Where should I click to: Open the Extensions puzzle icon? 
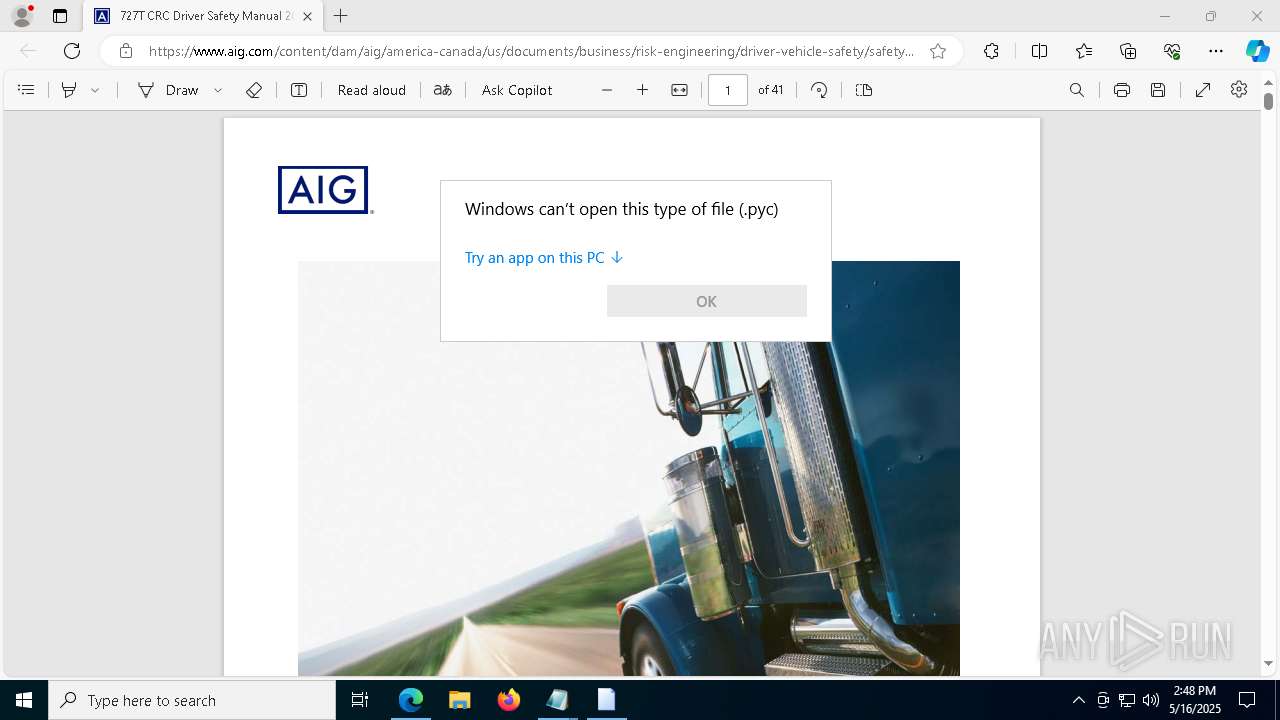coord(991,51)
